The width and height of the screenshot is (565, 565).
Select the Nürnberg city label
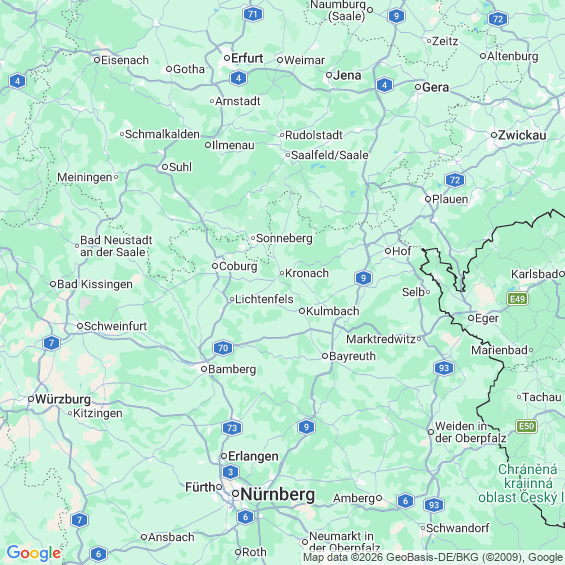[277, 494]
